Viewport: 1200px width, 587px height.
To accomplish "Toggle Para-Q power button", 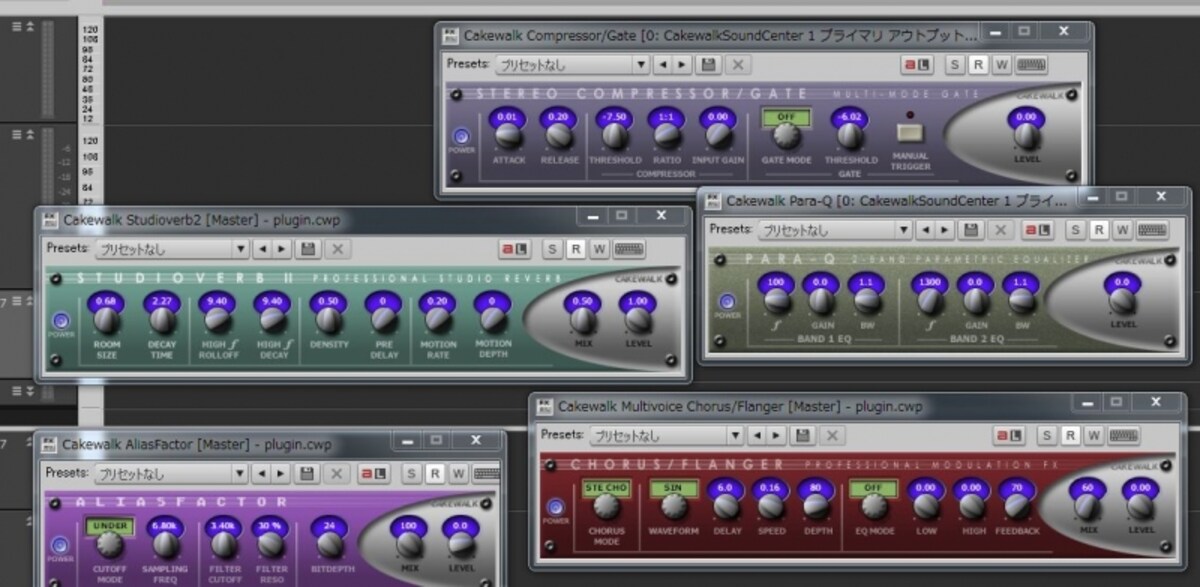I will (x=727, y=302).
